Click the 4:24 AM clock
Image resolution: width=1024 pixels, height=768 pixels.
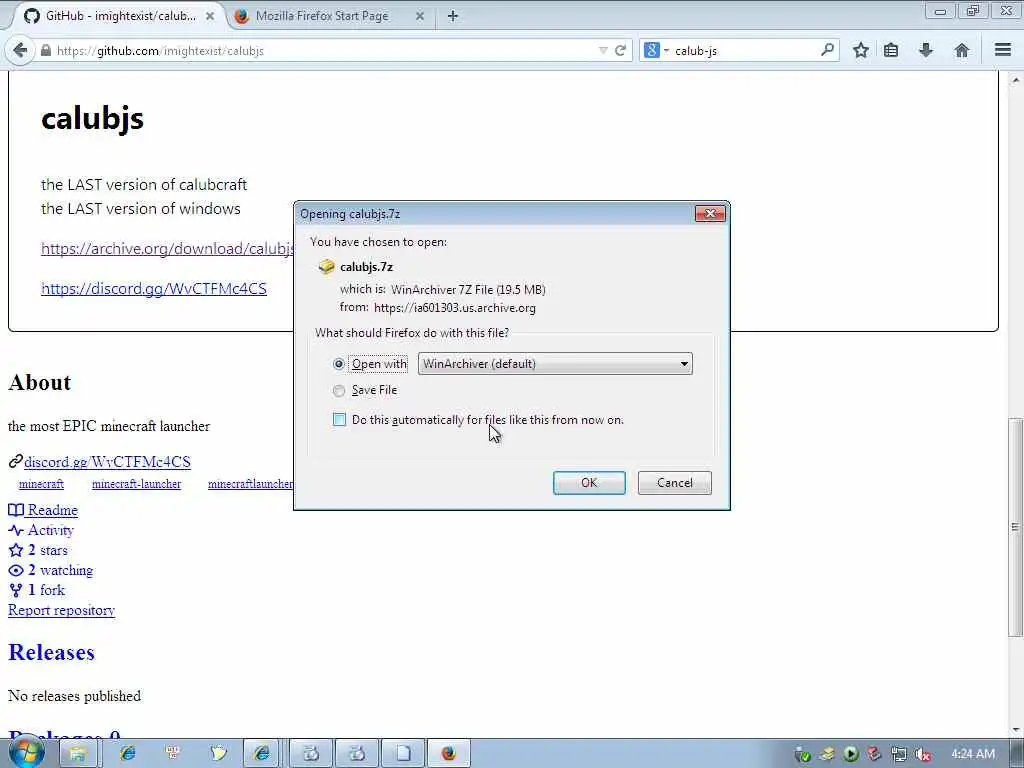point(973,754)
